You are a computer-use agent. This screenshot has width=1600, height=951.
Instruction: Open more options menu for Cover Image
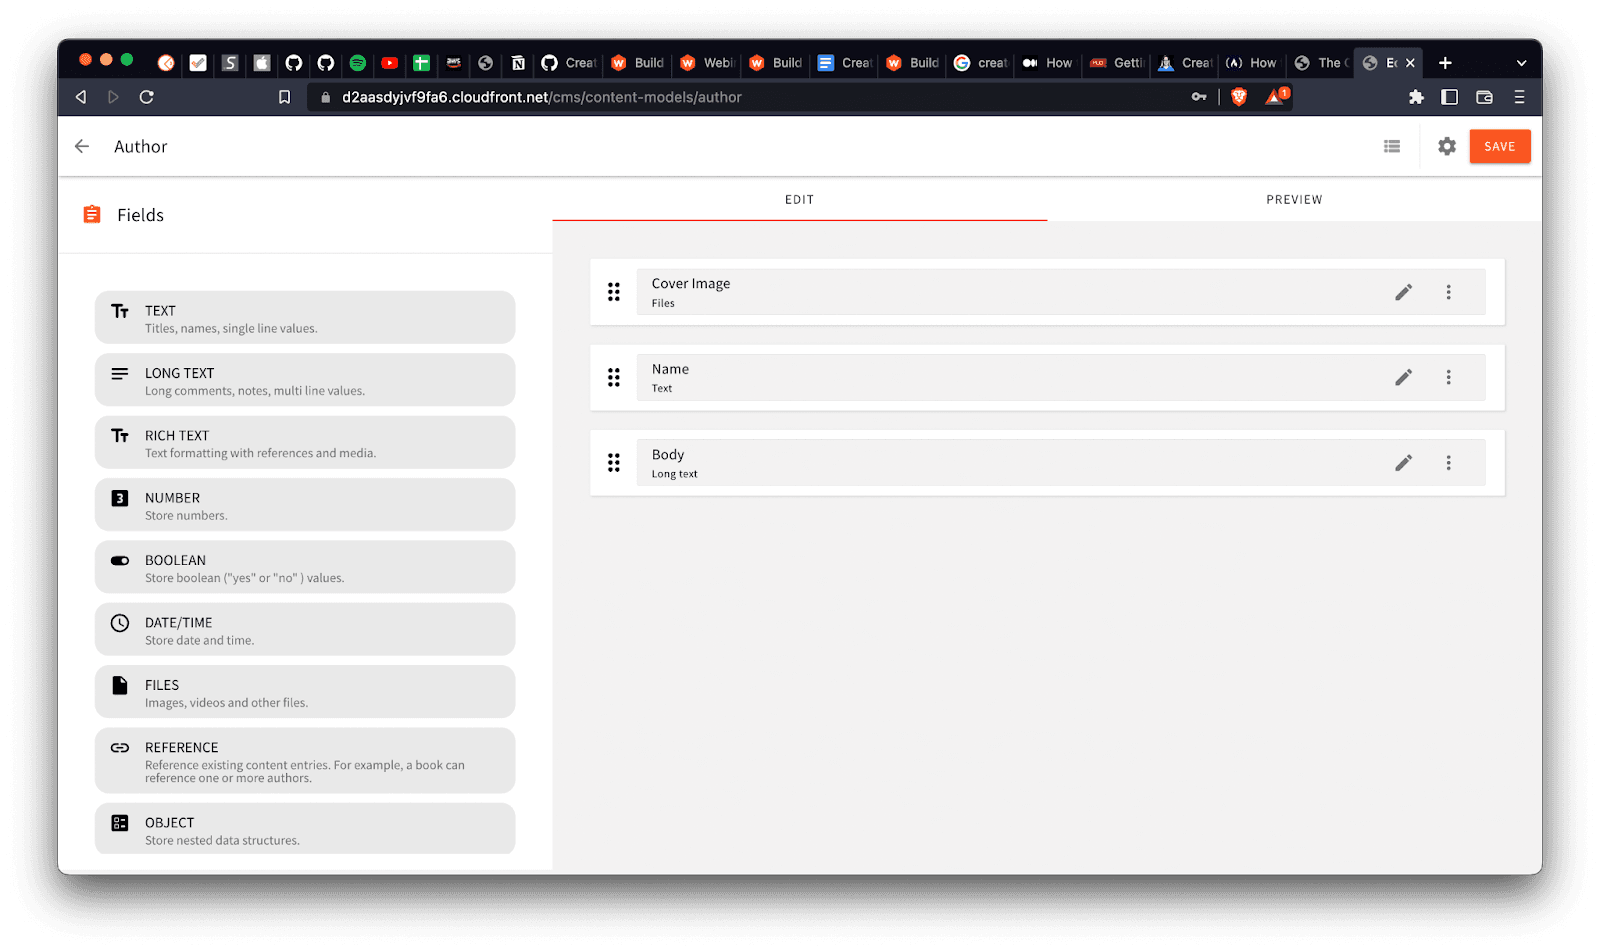tap(1448, 292)
